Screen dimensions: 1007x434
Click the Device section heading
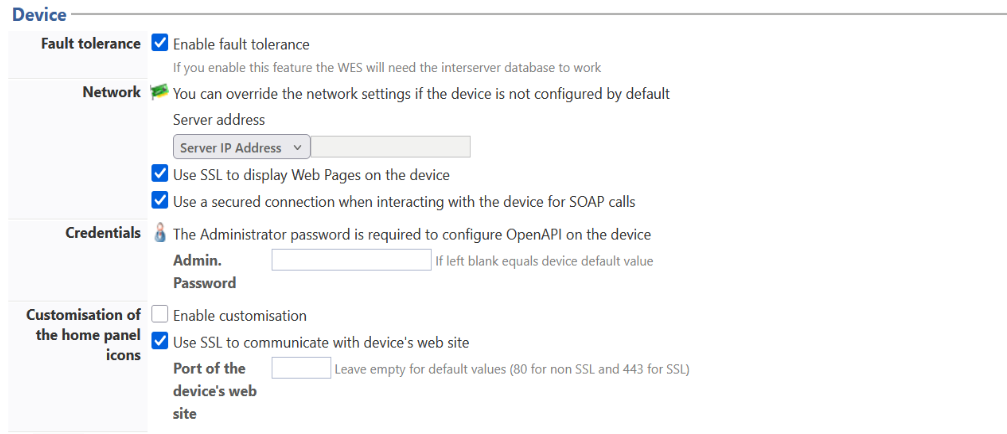coord(39,15)
